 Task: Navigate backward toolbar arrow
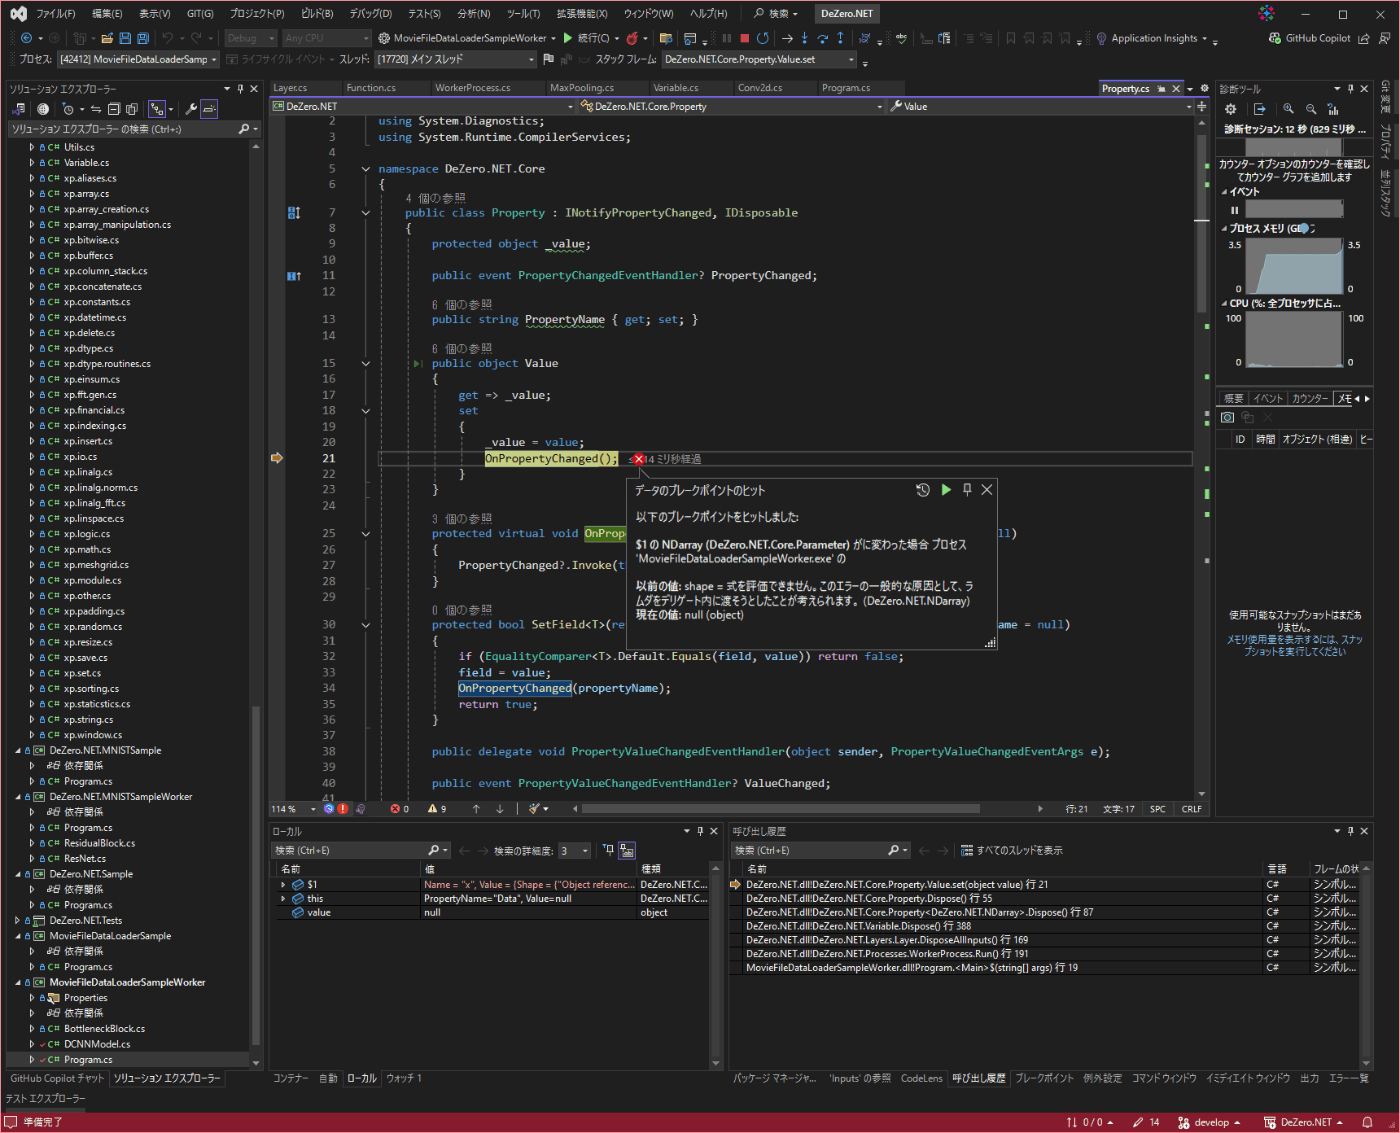26,38
